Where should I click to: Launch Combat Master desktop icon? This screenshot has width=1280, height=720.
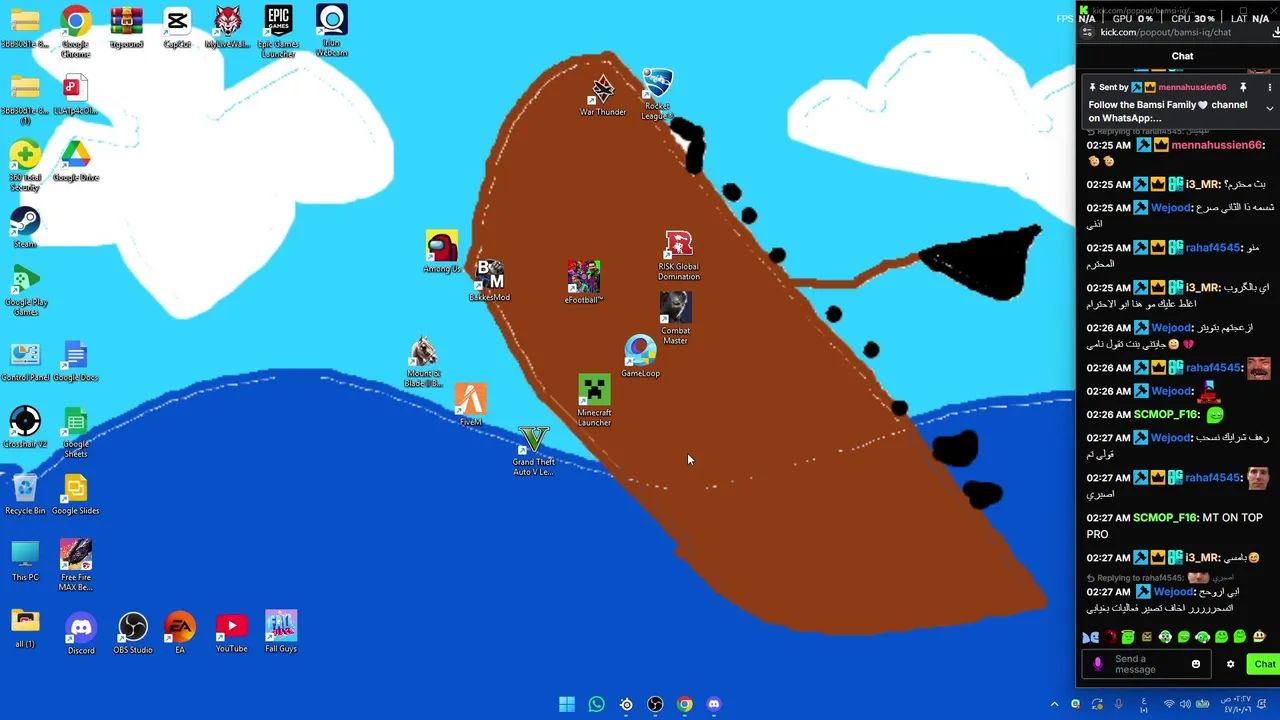(675, 318)
